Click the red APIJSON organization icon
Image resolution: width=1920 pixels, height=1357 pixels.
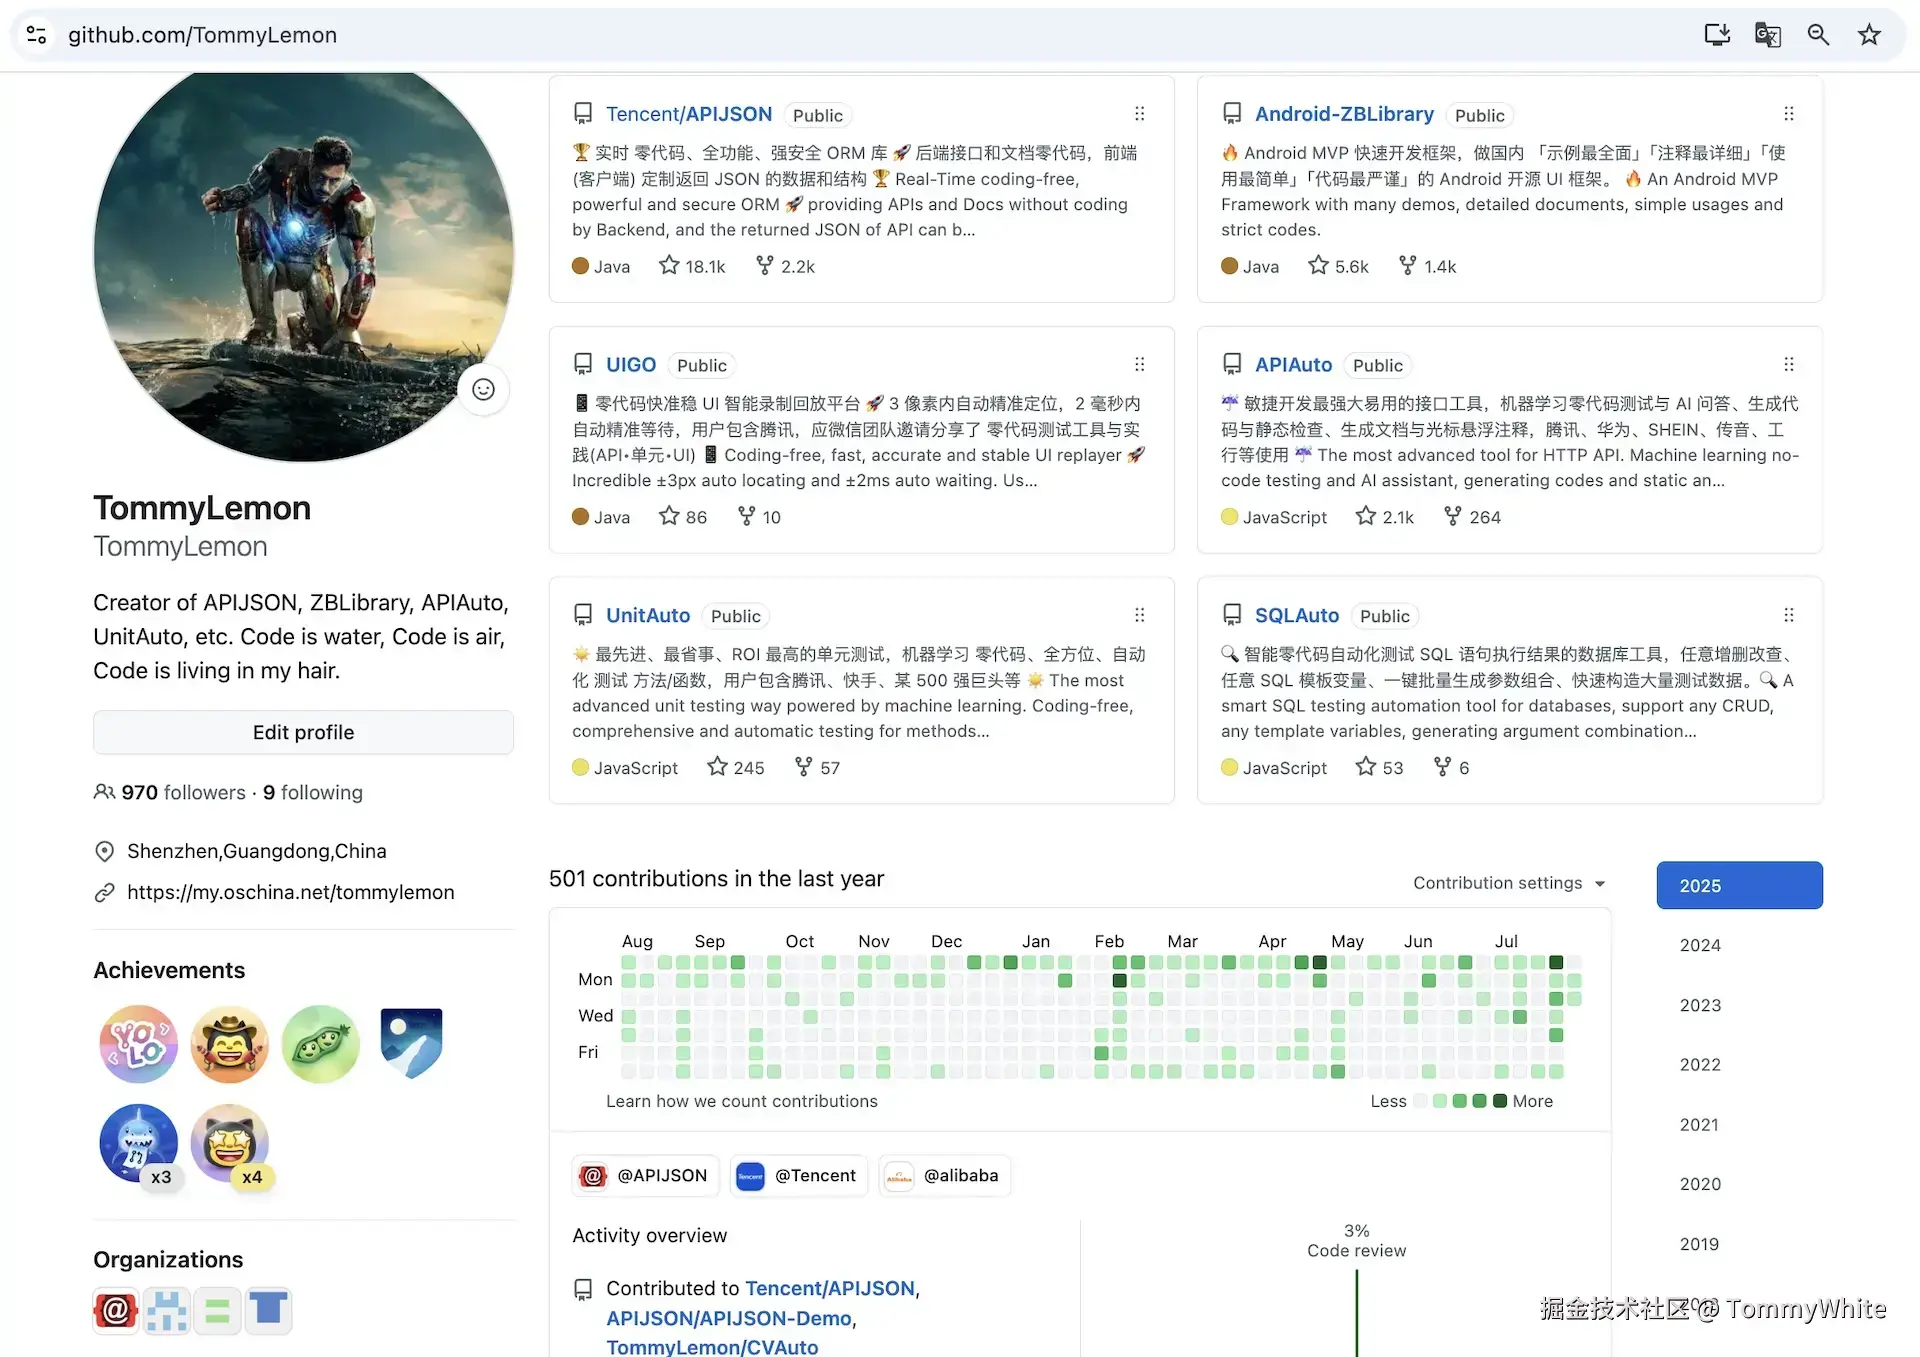(x=115, y=1310)
